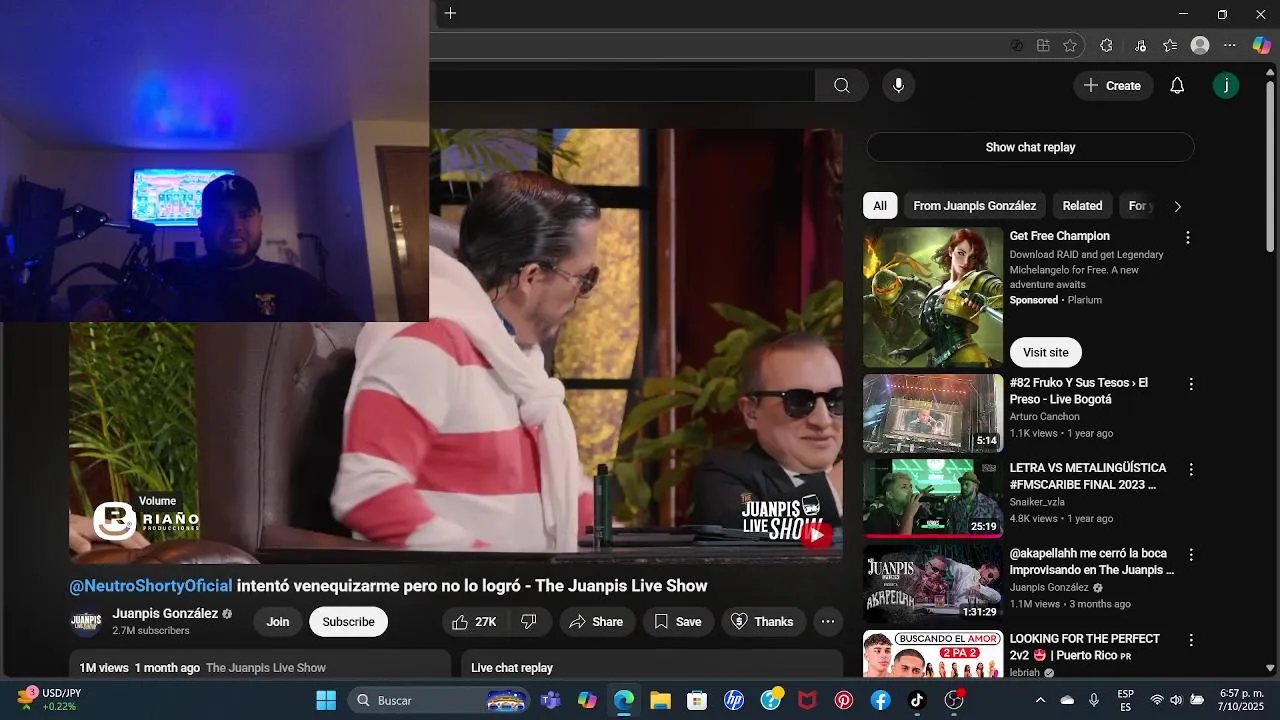
Task: Open options for LOOKING FOR THE PERFECT video
Action: 1190,640
